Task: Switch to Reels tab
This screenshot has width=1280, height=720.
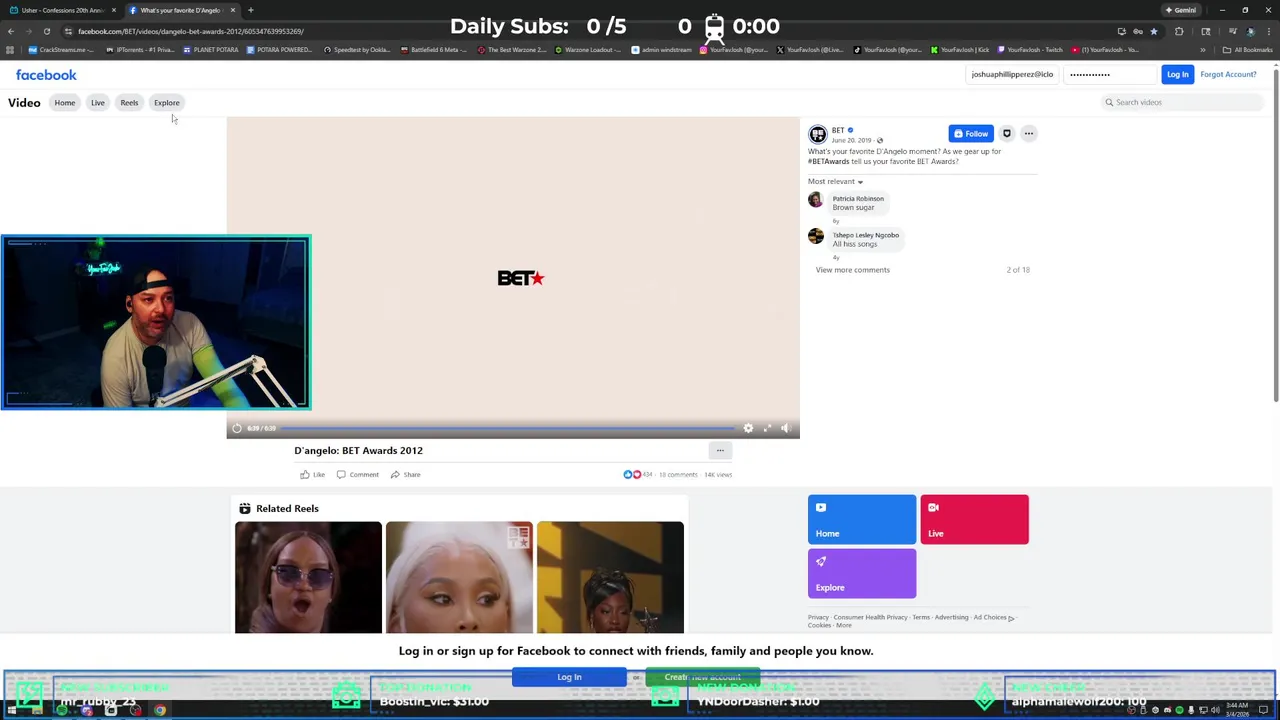Action: 129,103
